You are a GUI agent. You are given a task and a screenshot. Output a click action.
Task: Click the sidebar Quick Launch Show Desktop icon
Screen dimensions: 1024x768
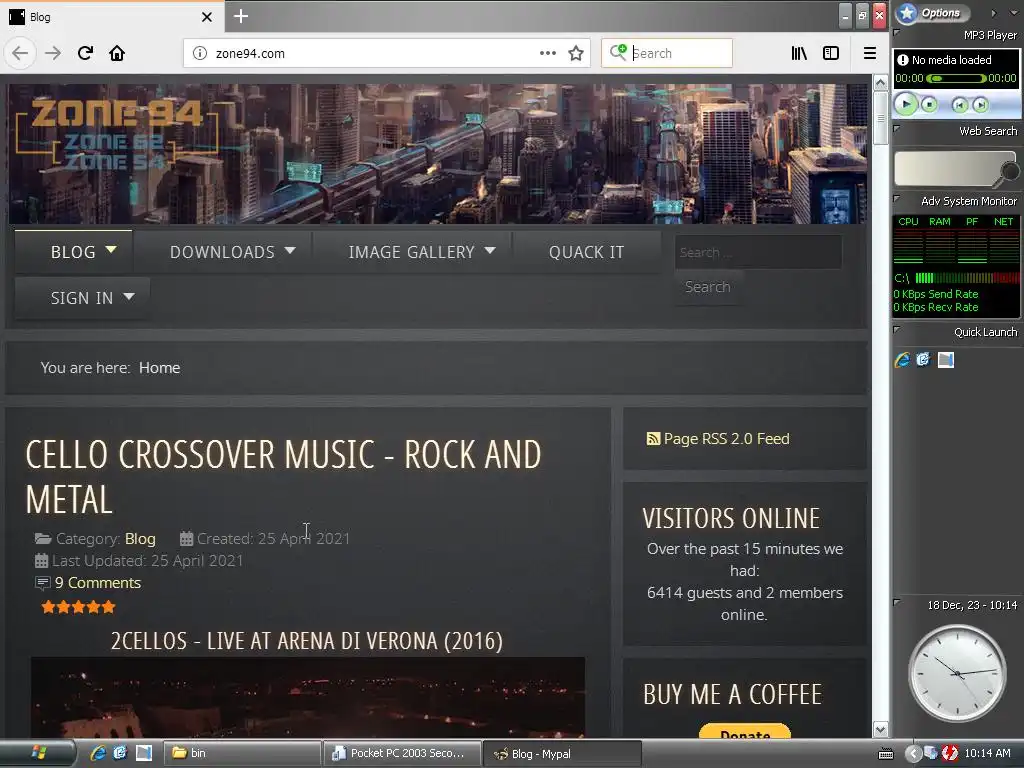pos(946,360)
